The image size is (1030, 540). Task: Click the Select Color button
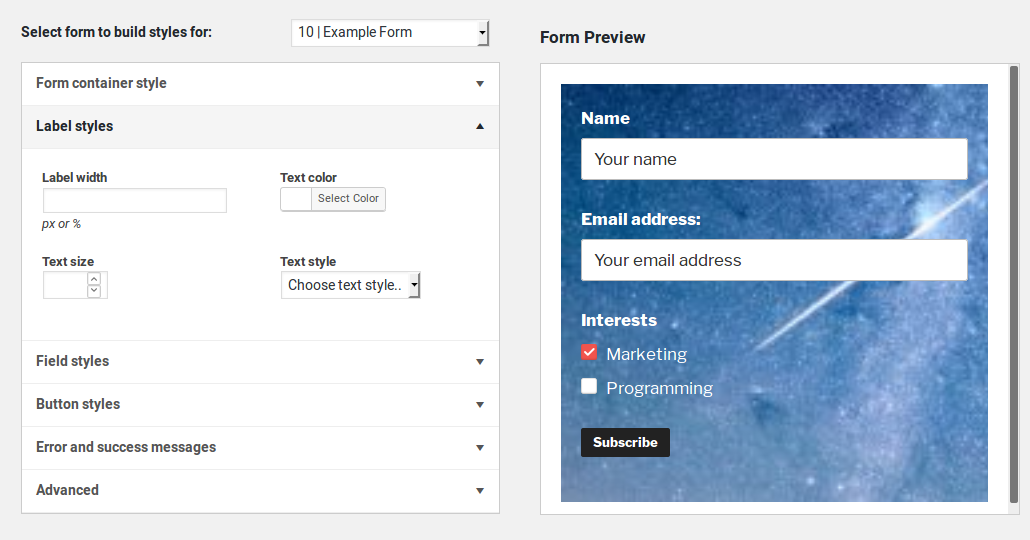coord(348,199)
